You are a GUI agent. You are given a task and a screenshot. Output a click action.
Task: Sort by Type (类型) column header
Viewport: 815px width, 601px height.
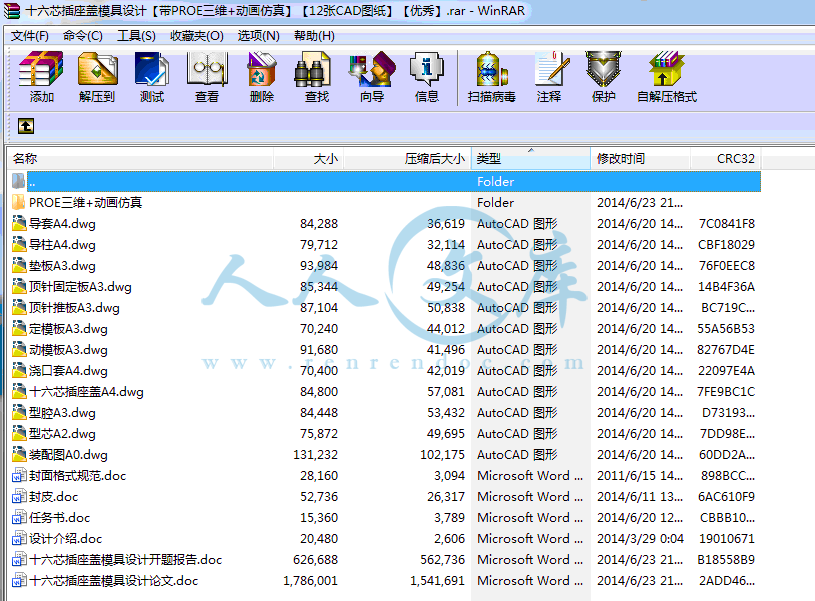(x=531, y=159)
